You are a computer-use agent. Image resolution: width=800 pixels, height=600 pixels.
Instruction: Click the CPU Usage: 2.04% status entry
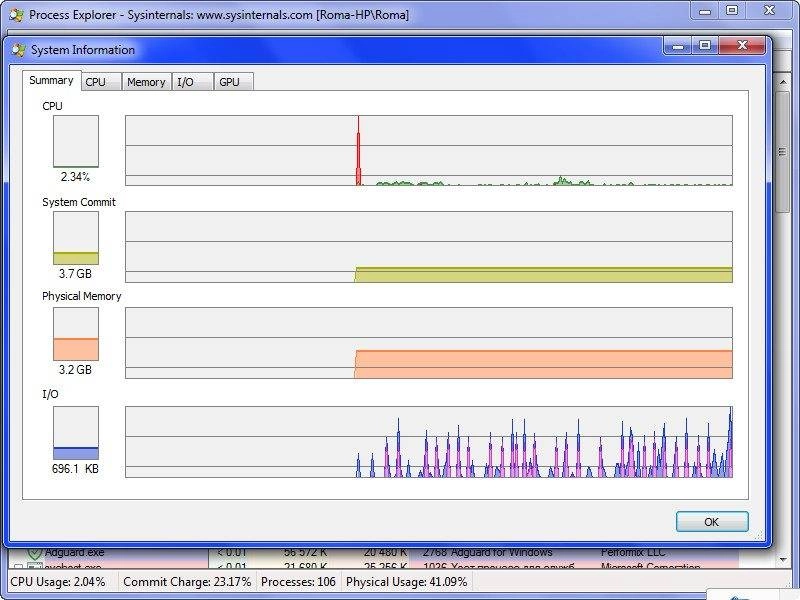point(58,582)
